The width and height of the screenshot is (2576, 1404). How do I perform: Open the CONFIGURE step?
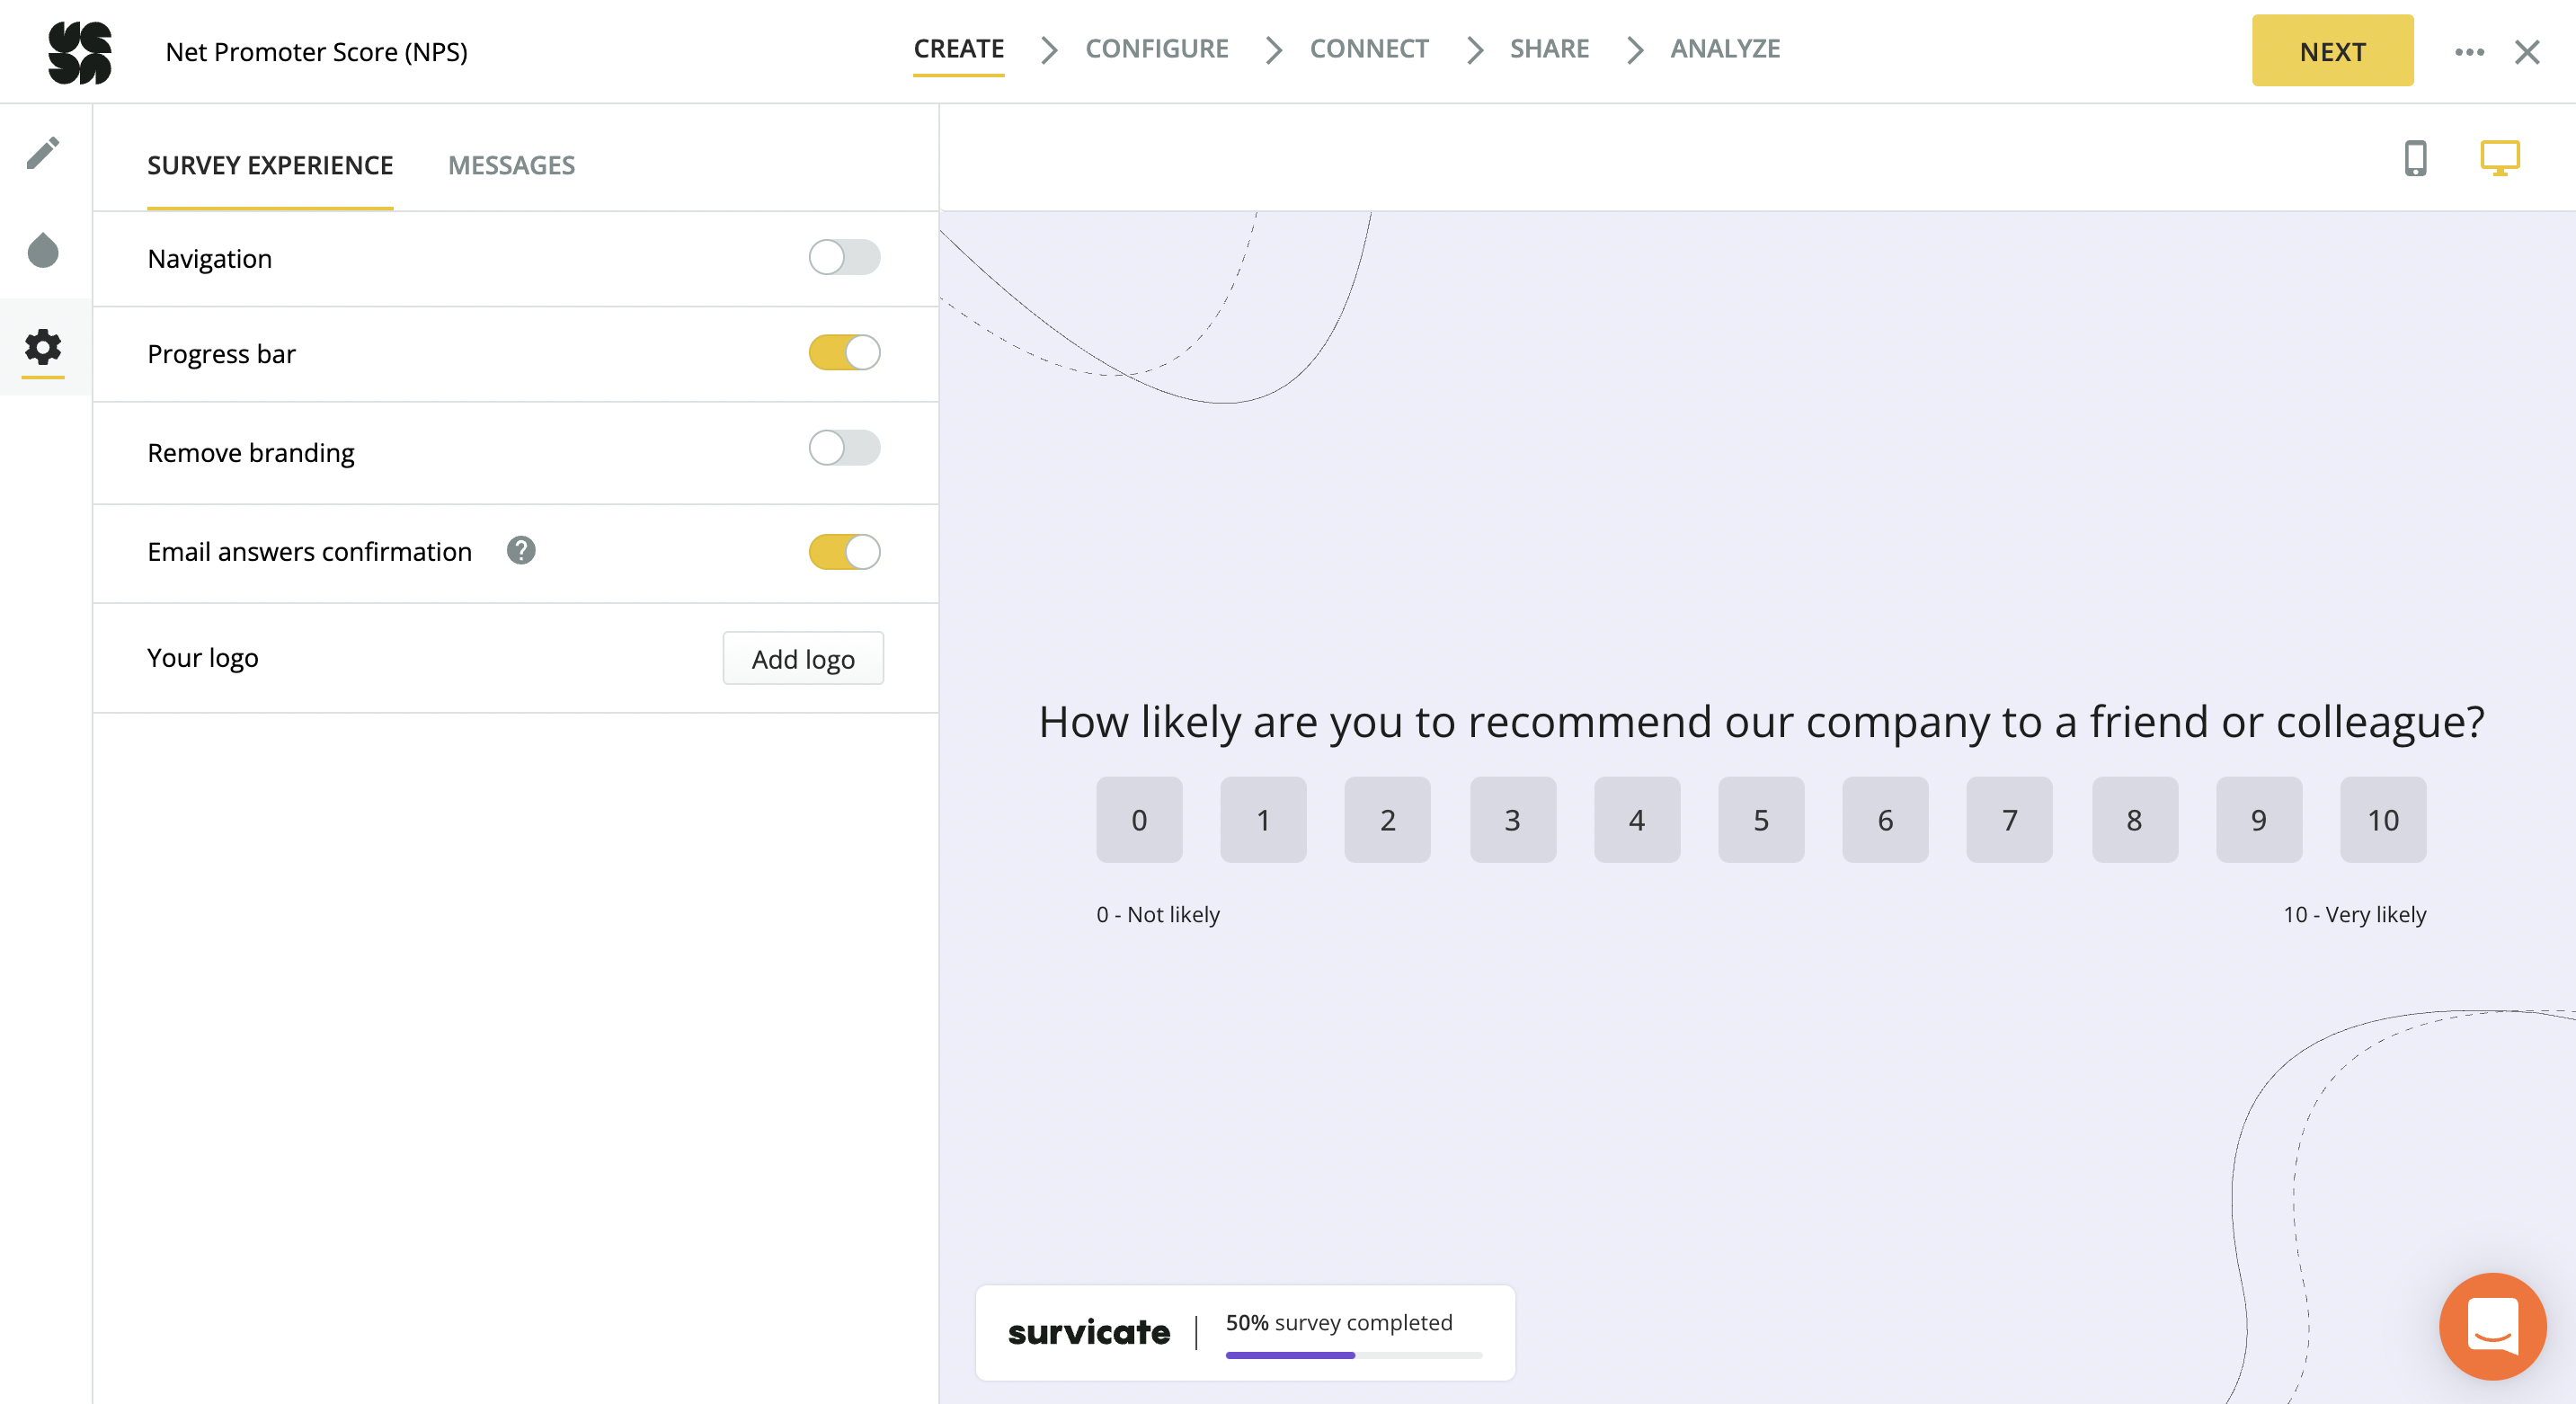pos(1157,47)
